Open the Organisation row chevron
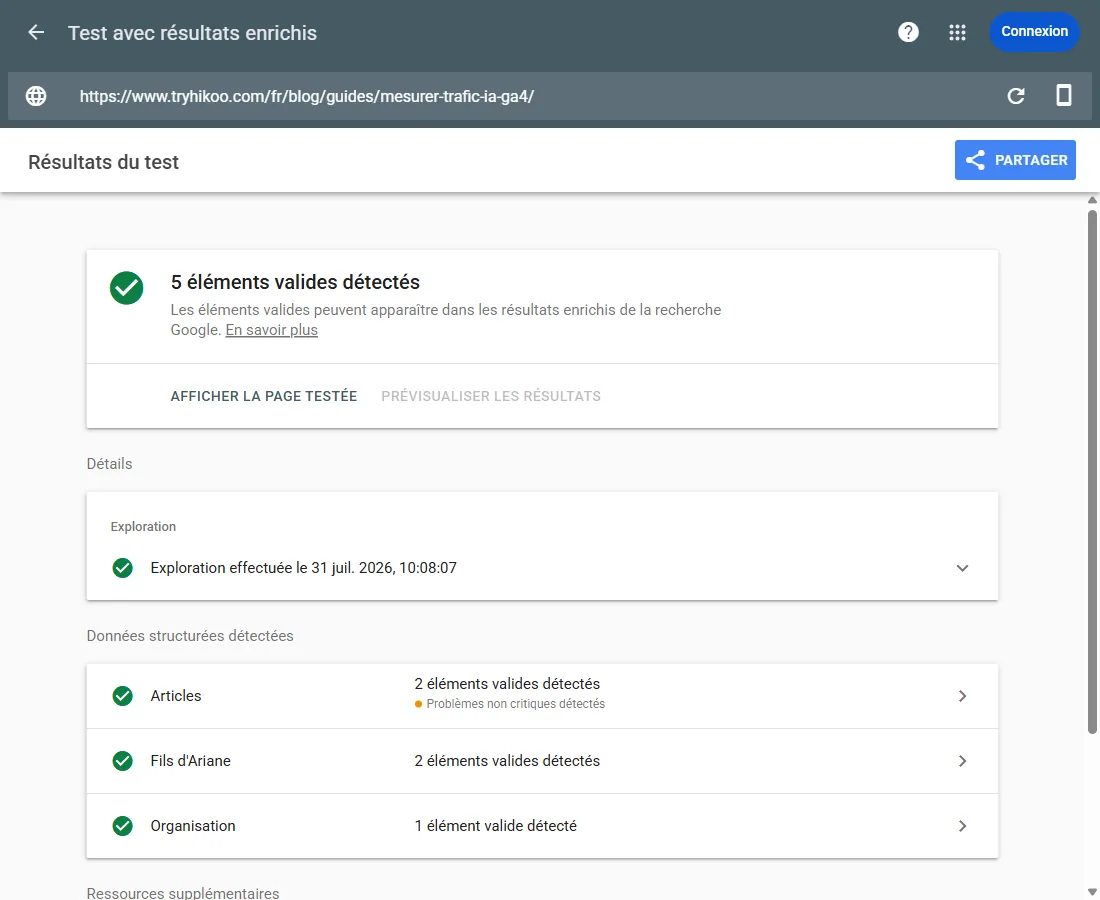The image size is (1100, 900). click(962, 826)
